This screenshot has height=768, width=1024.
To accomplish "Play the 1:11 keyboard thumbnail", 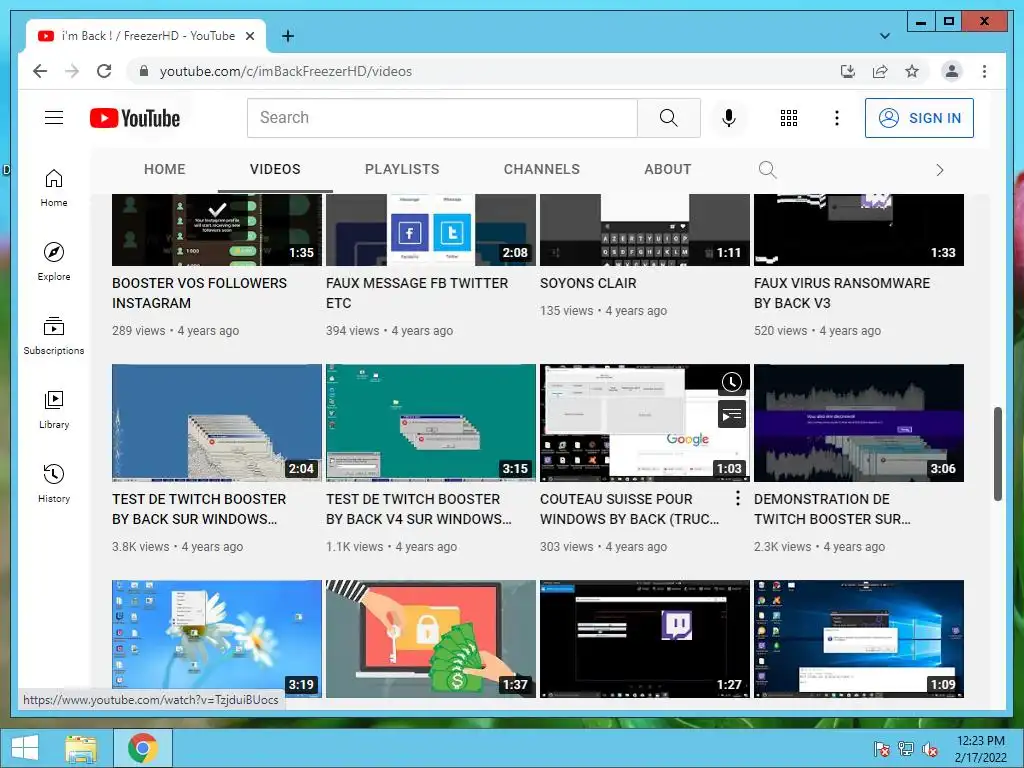I will [645, 230].
